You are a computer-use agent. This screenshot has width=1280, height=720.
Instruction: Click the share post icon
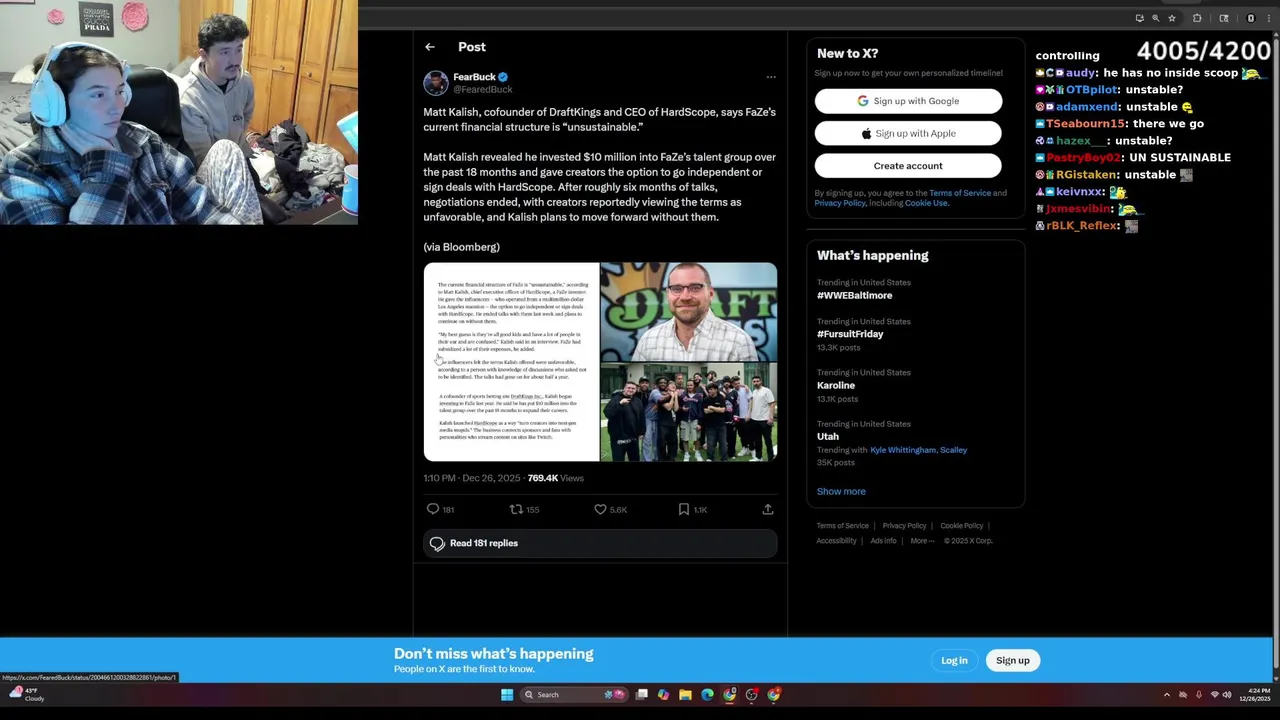point(768,509)
